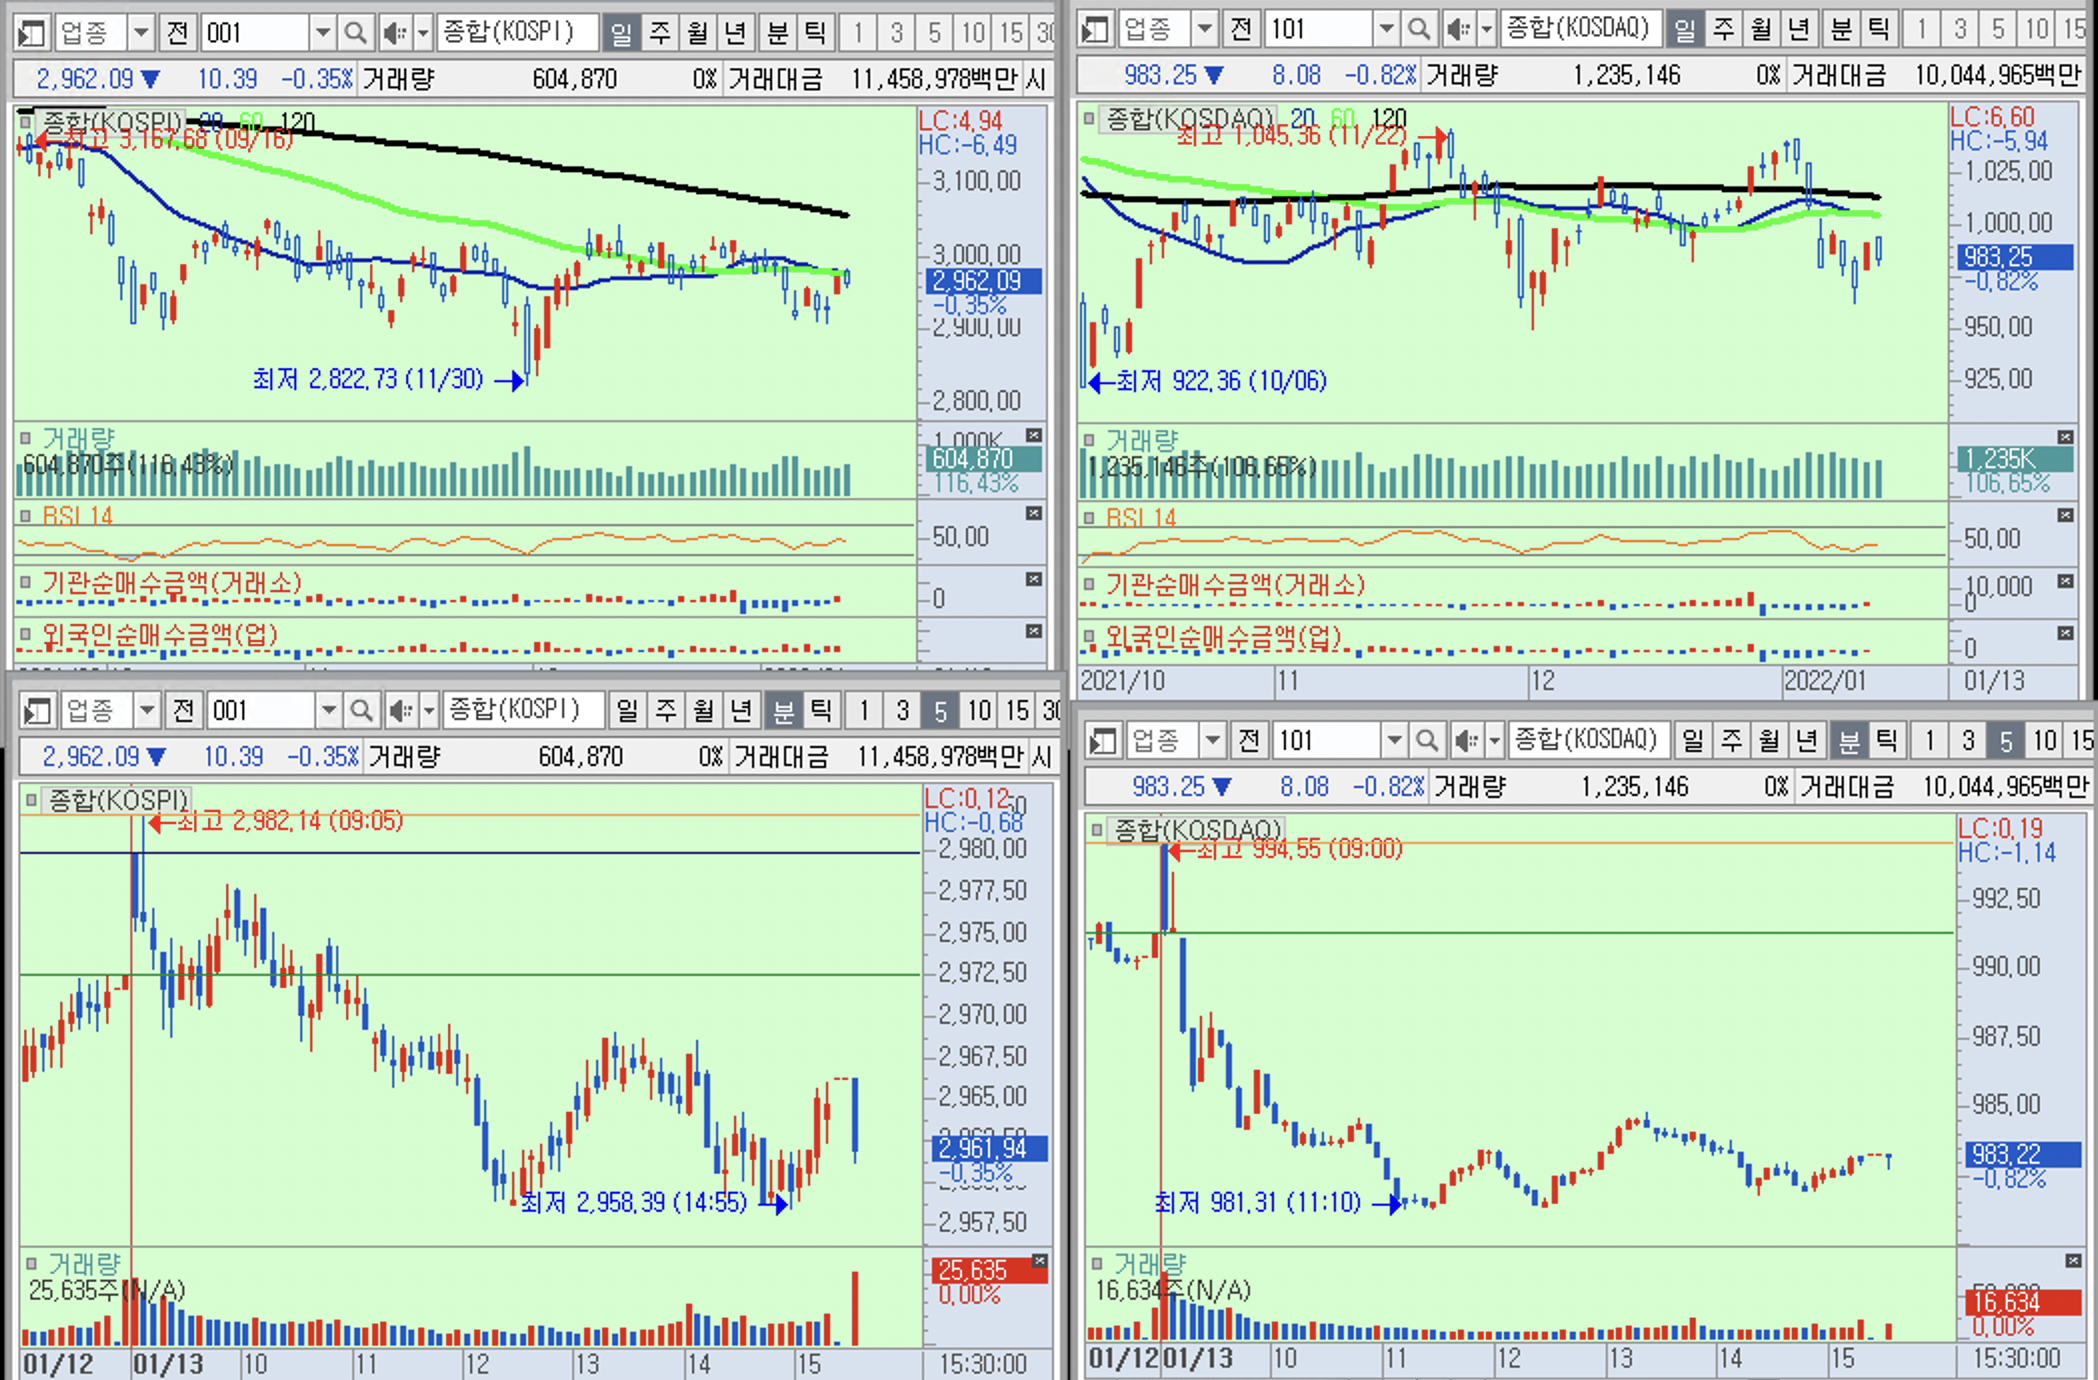The height and width of the screenshot is (1380, 2098).
Task: Toggle side panel icon in bottom-left KOSPI window
Action: pyautogui.click(x=37, y=711)
